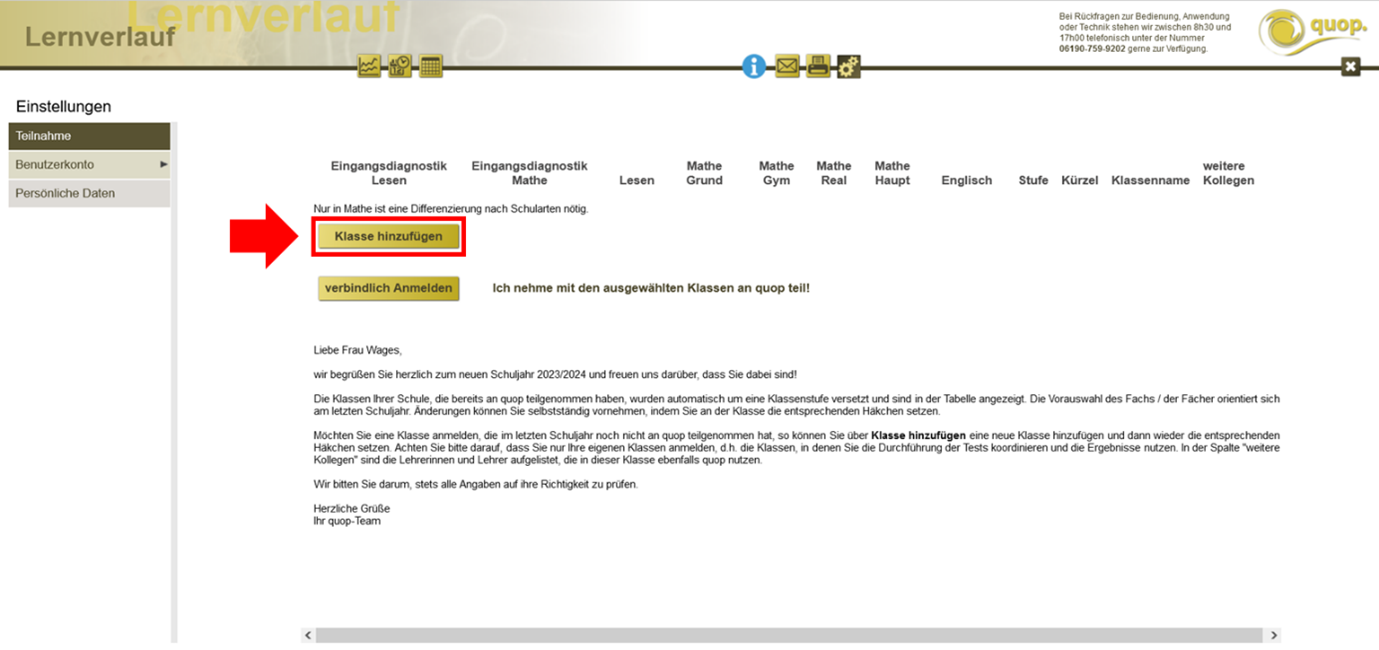Click the Klassenname column header

(x=1150, y=180)
